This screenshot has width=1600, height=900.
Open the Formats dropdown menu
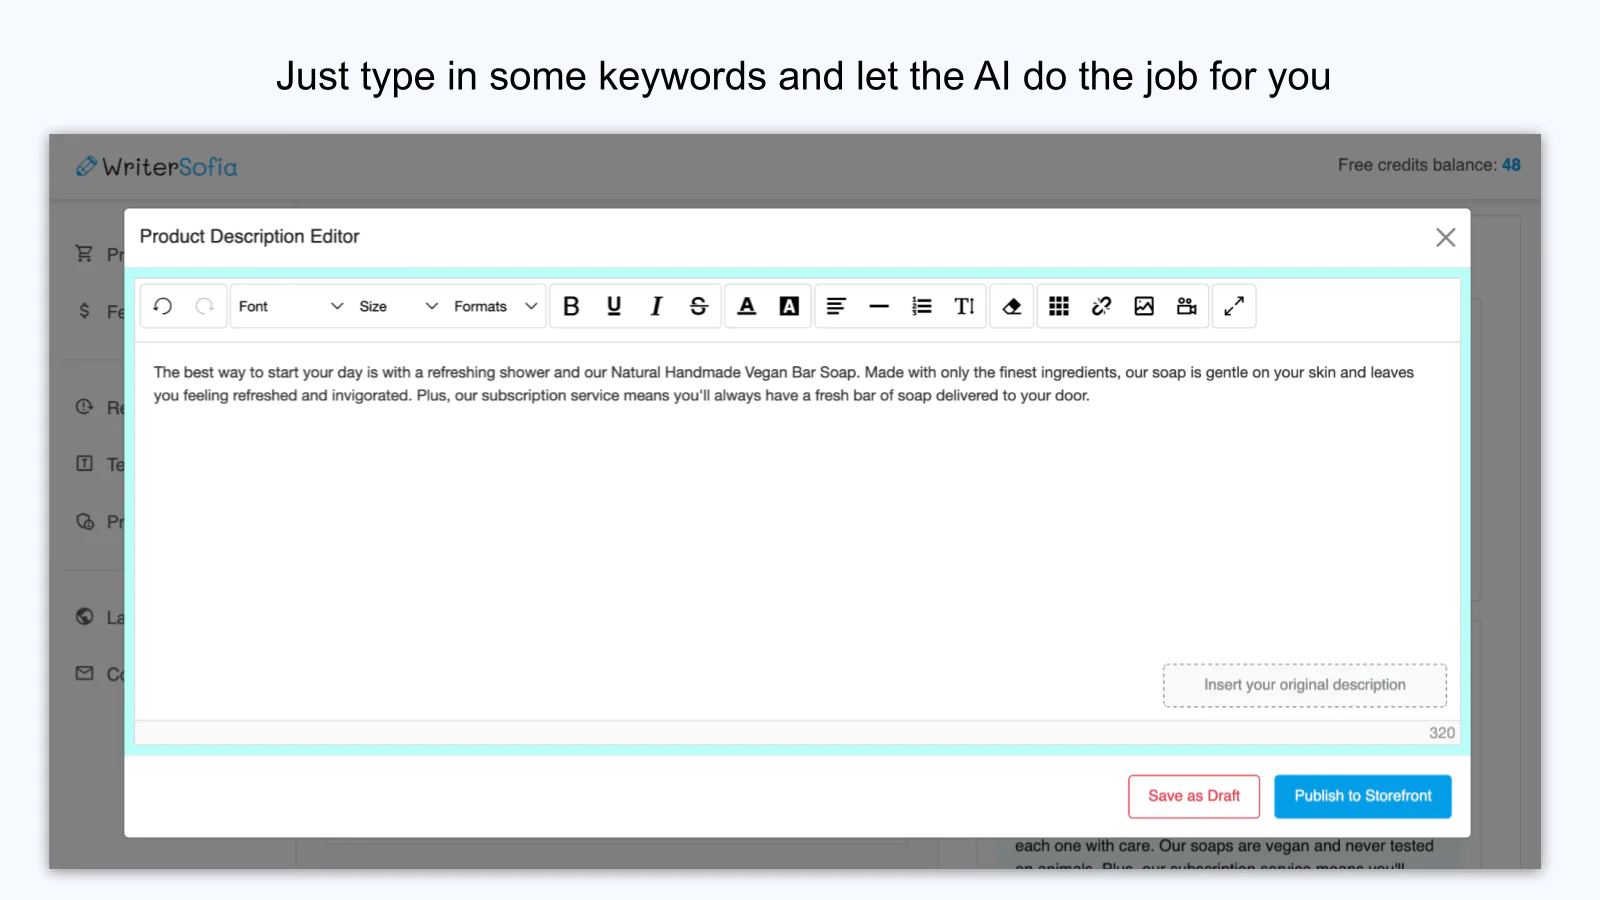pos(495,306)
